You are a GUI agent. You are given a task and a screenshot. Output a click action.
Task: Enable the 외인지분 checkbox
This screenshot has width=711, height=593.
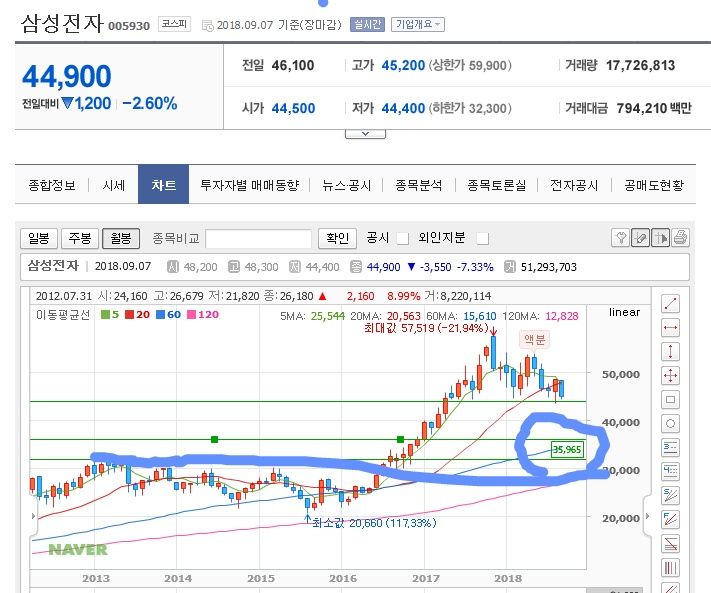(x=483, y=238)
